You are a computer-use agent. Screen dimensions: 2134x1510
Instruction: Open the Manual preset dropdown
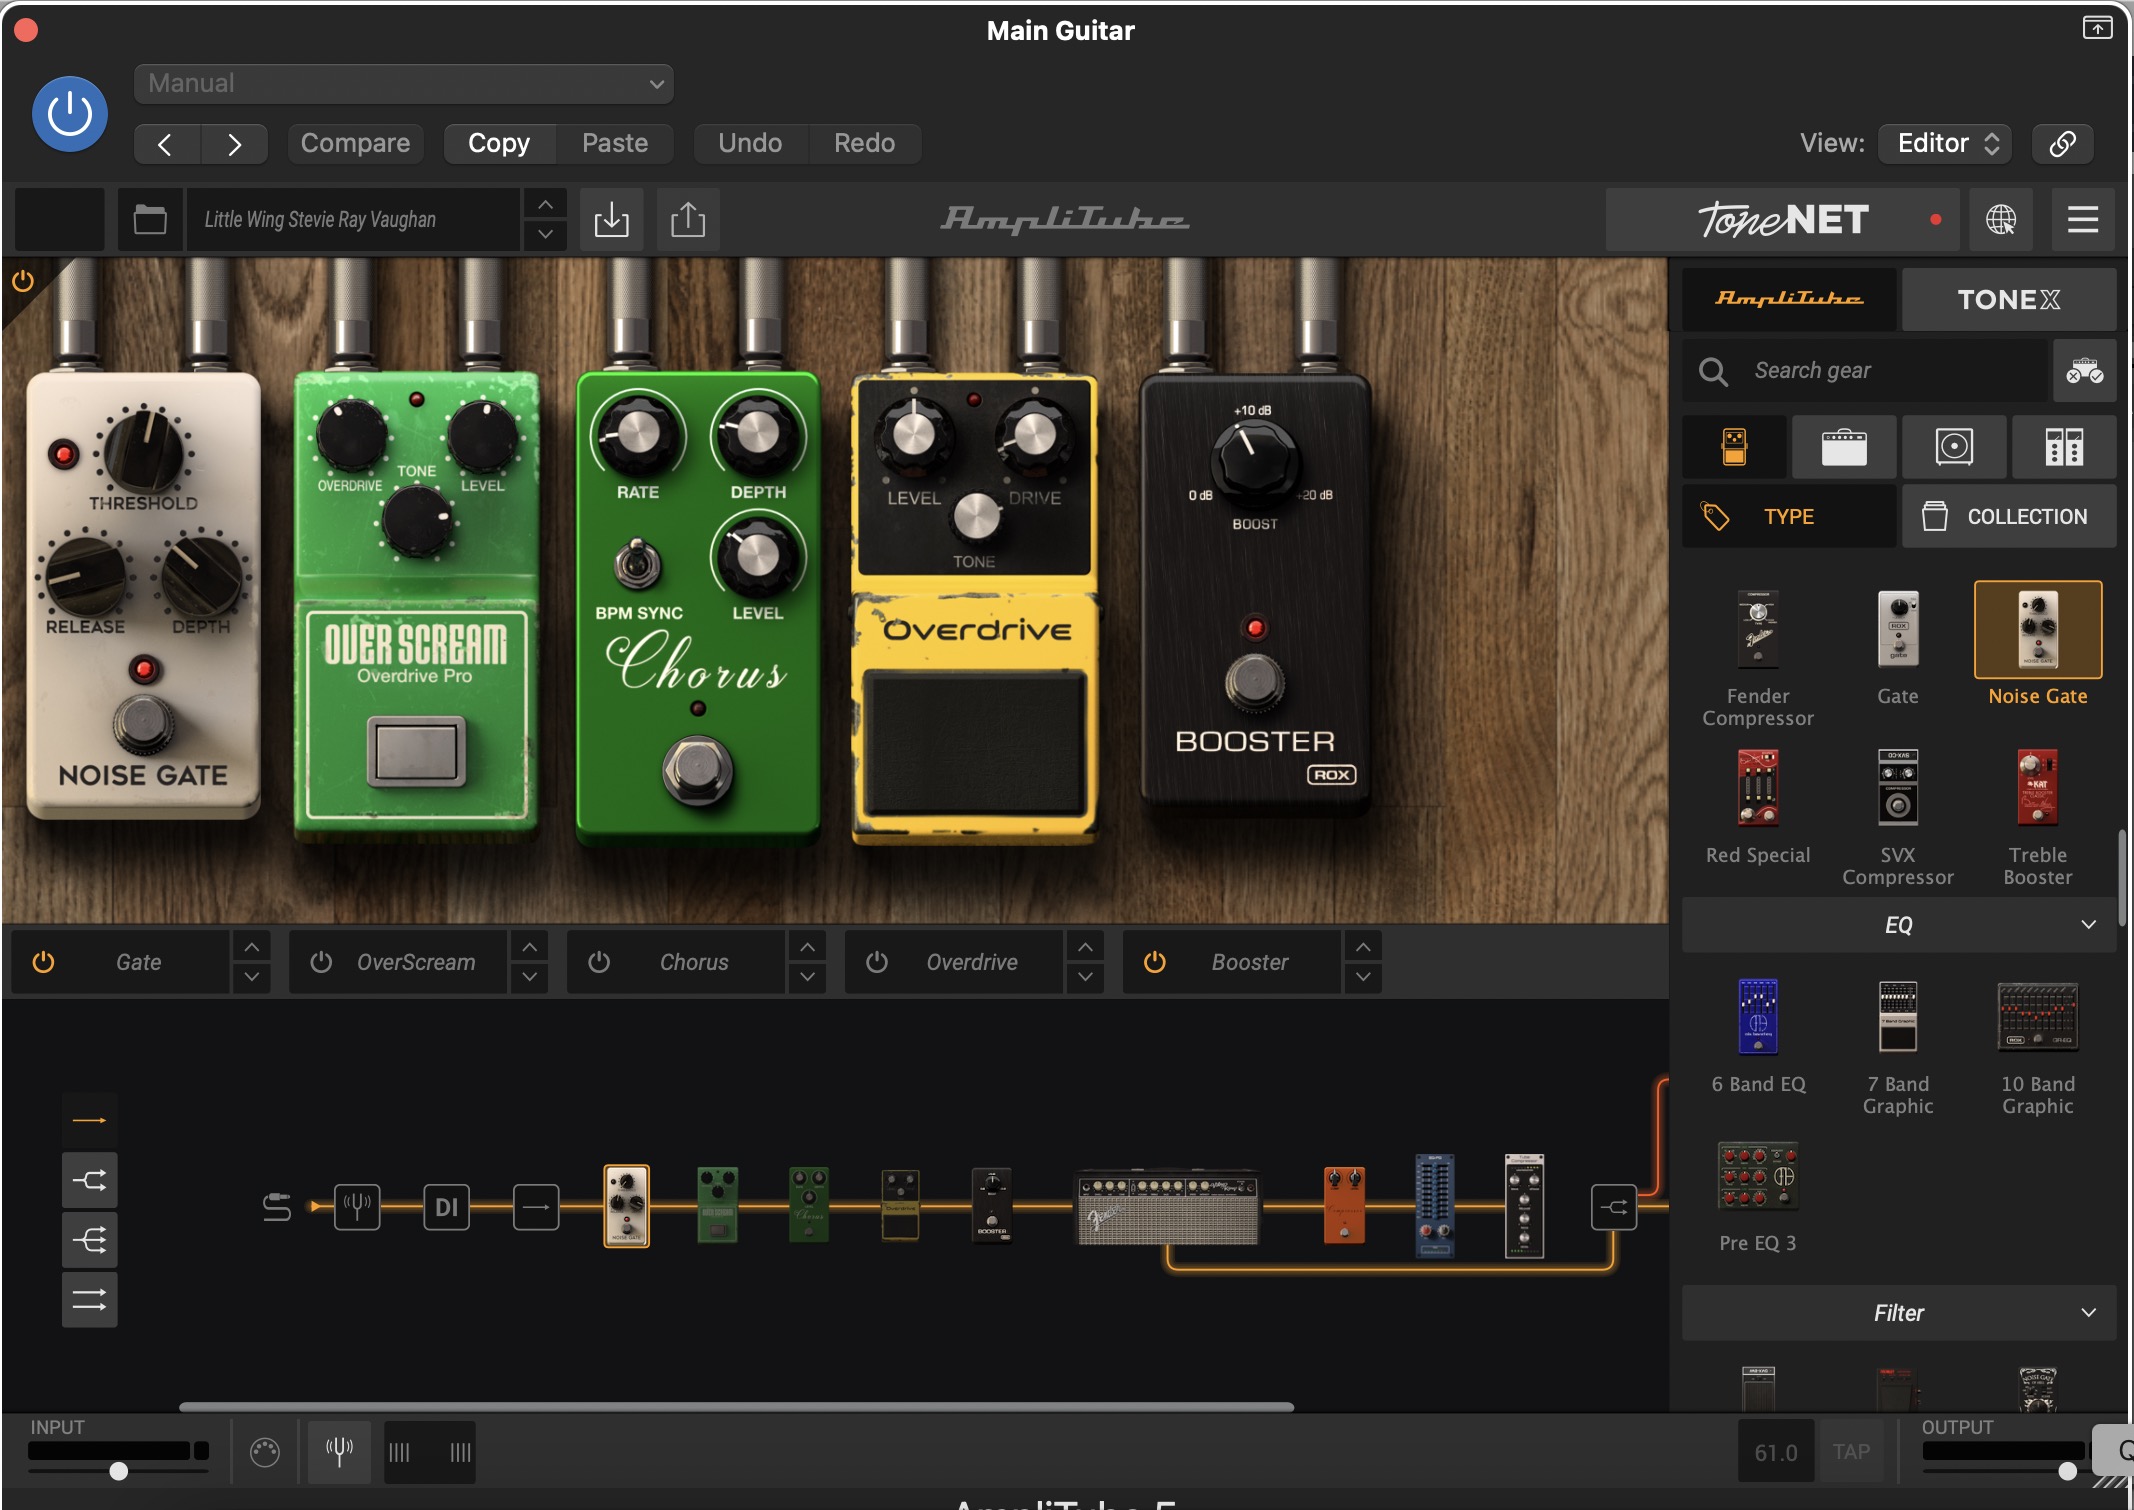pyautogui.click(x=404, y=84)
